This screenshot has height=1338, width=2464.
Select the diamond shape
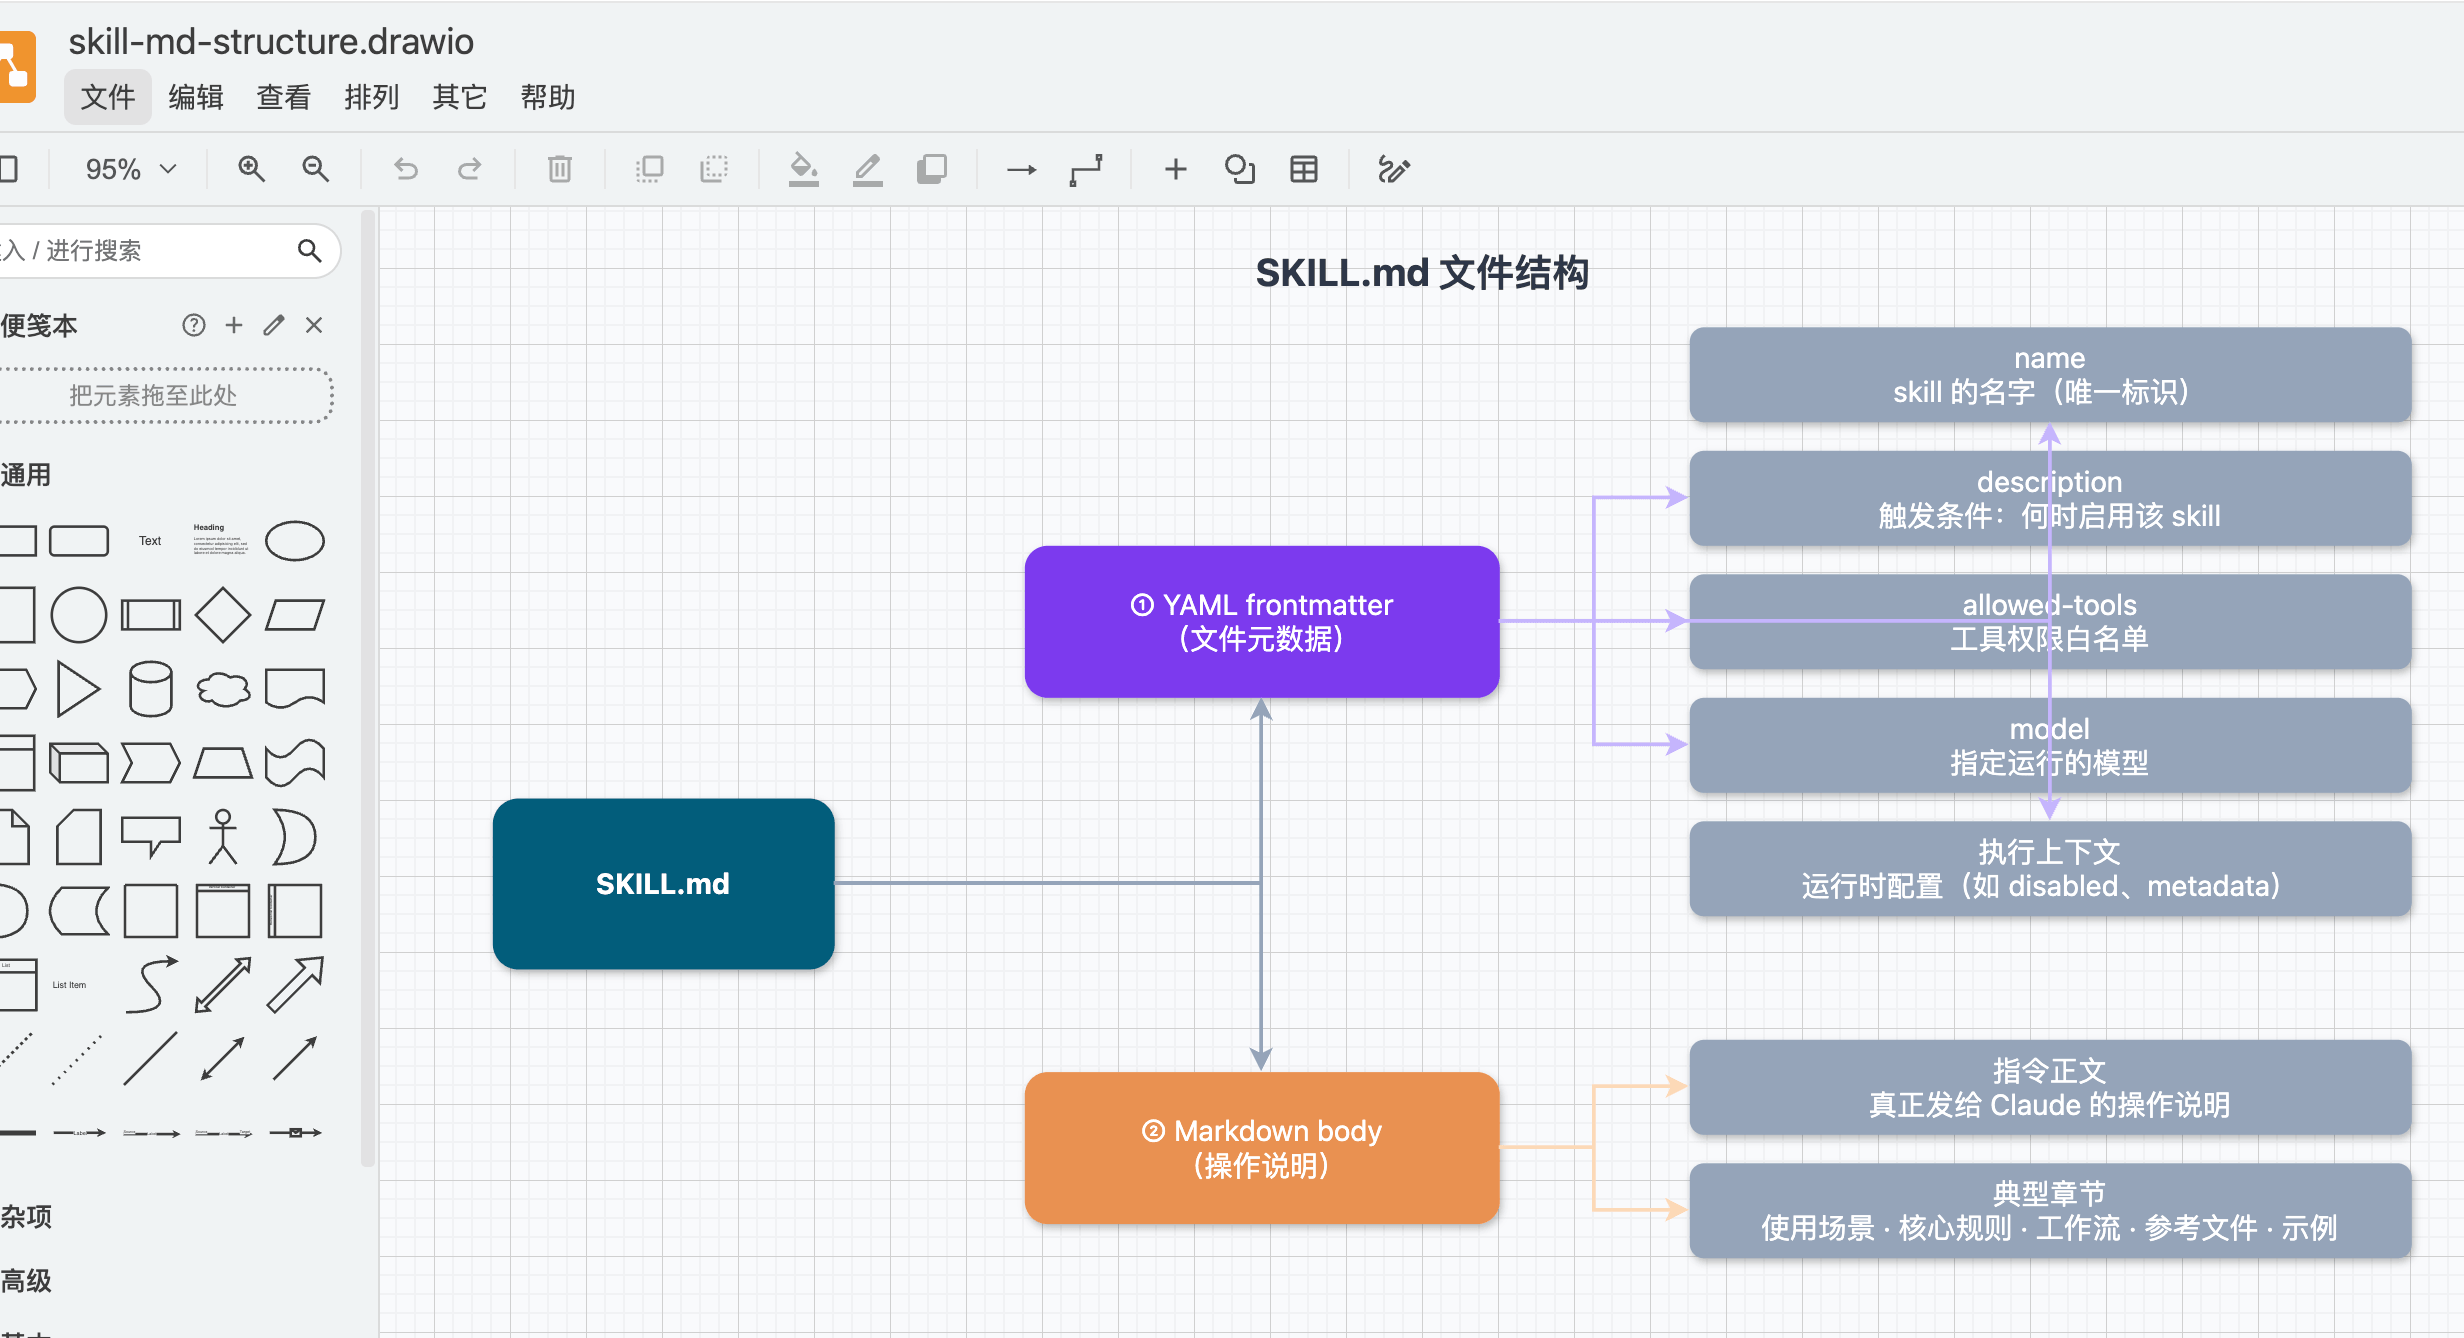pyautogui.click(x=222, y=614)
